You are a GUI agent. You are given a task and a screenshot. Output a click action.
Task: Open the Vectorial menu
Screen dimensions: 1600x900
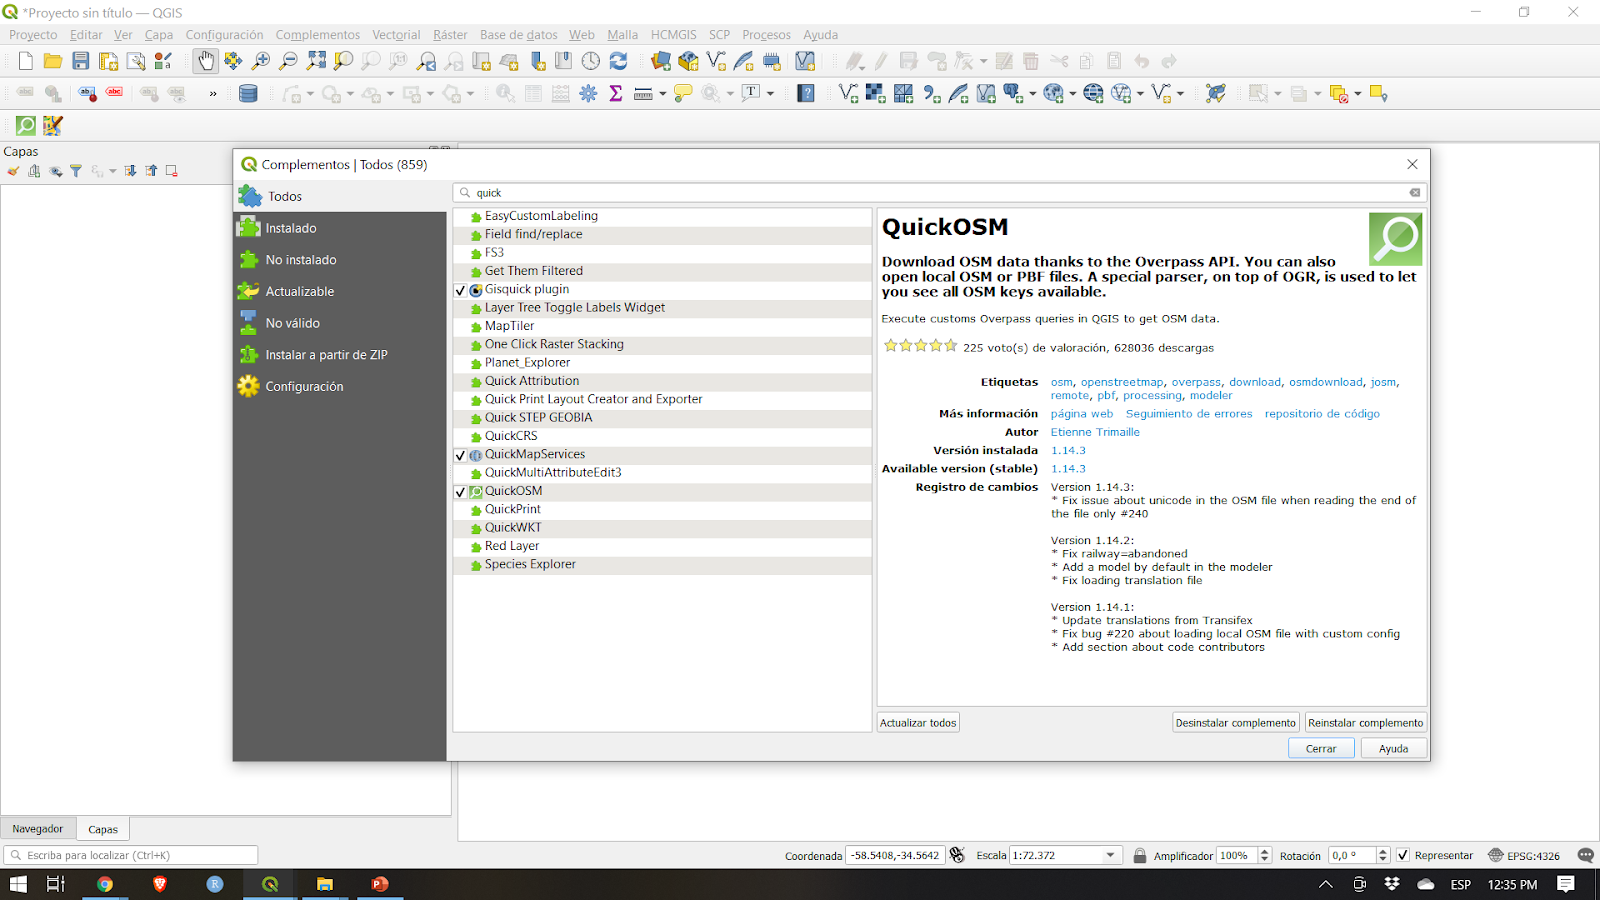[396, 34]
